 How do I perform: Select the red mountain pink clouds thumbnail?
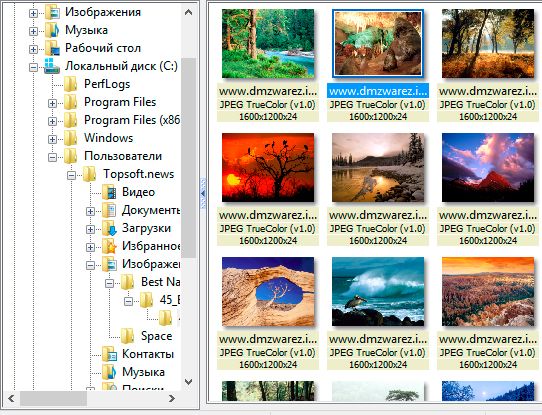pyautogui.click(x=488, y=168)
